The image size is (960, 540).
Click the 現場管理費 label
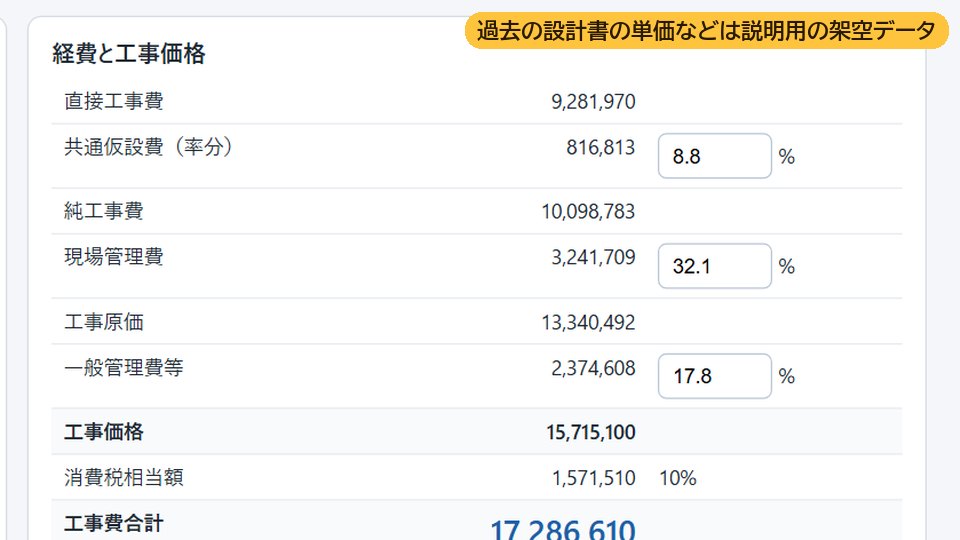pos(114,257)
